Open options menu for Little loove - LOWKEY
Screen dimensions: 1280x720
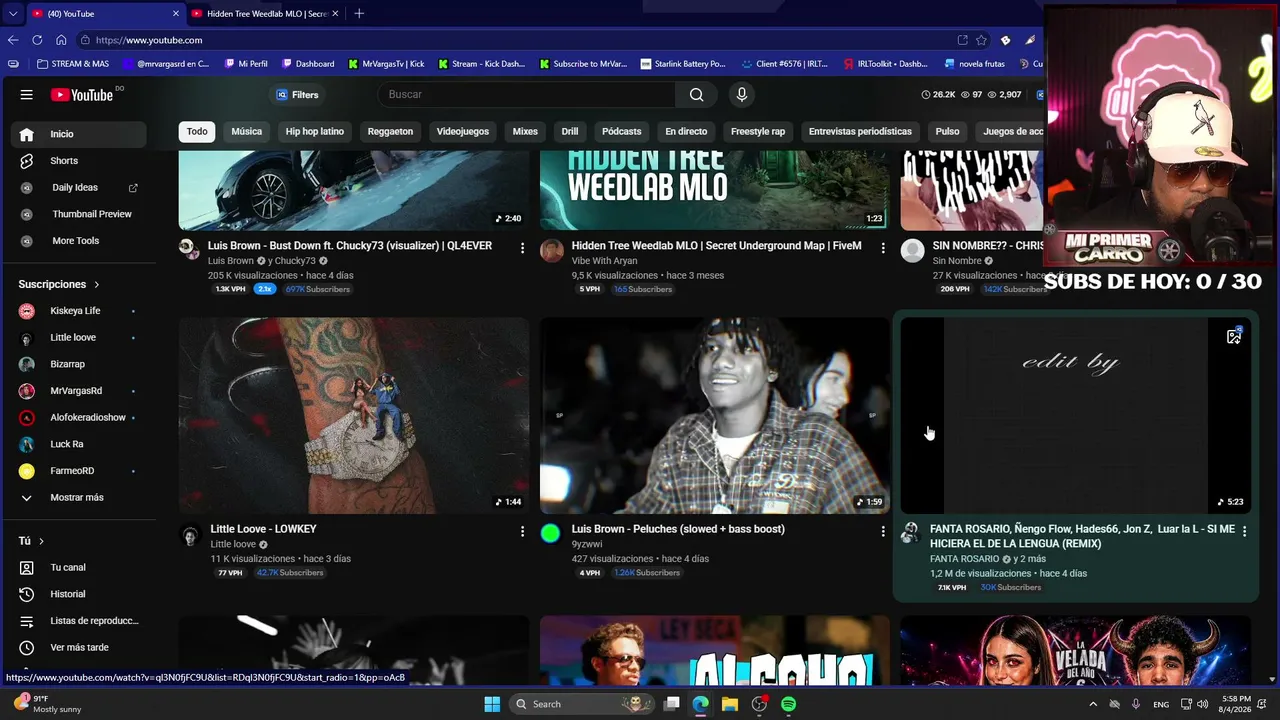point(522,531)
